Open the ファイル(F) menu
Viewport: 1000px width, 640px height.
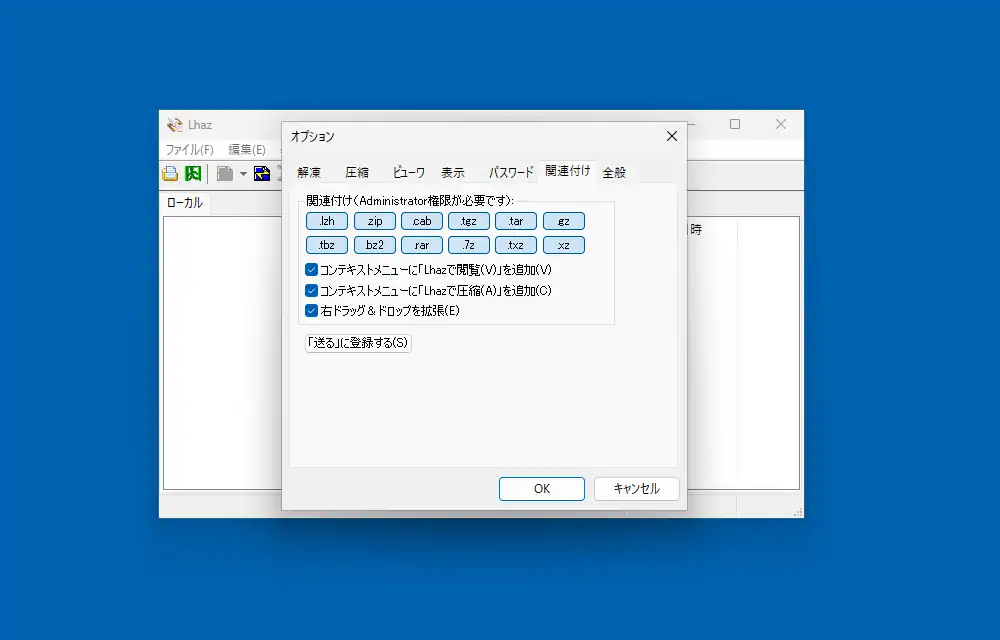(190, 150)
